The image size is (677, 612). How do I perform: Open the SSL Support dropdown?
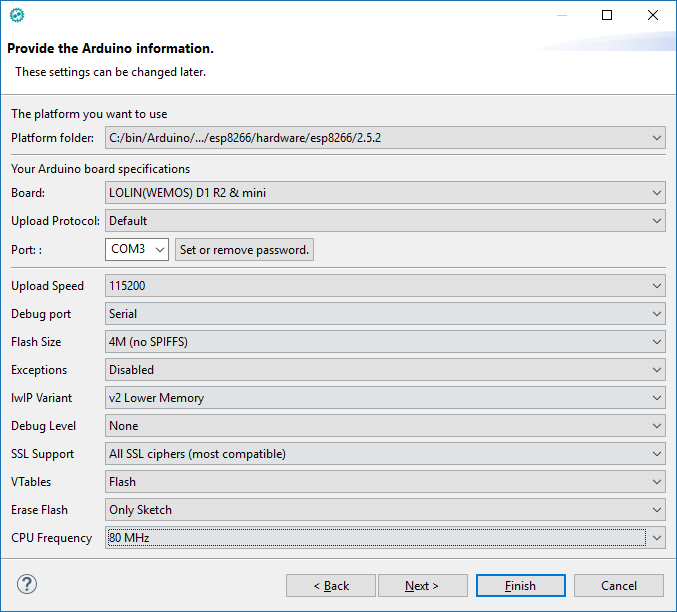click(385, 454)
